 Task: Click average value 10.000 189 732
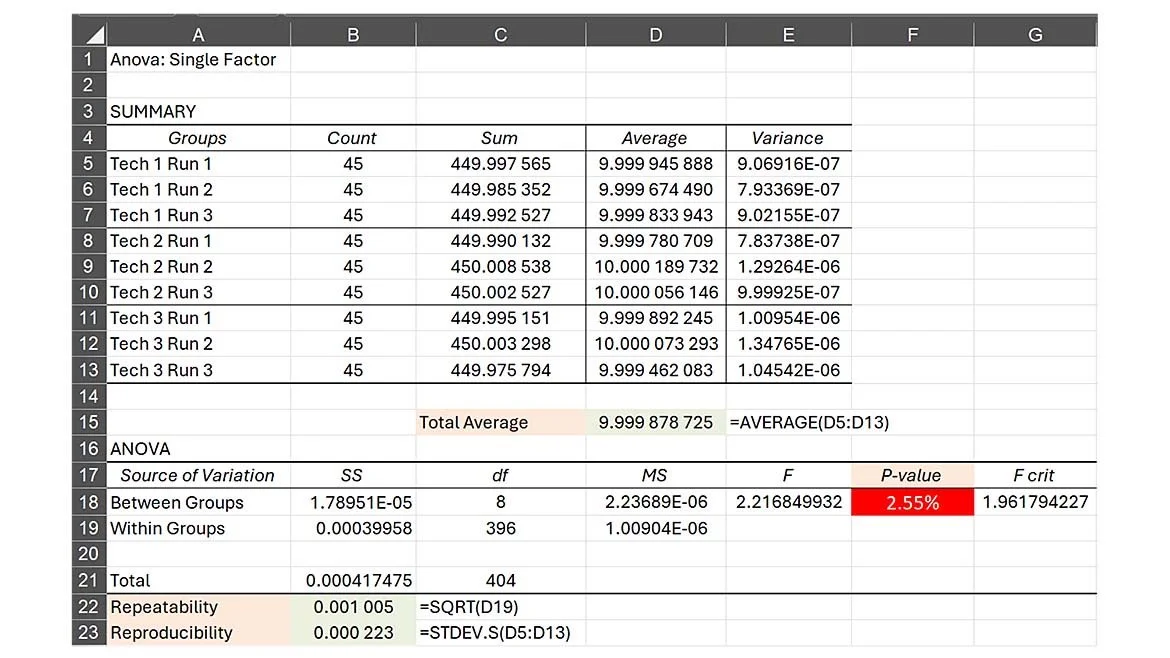655,266
